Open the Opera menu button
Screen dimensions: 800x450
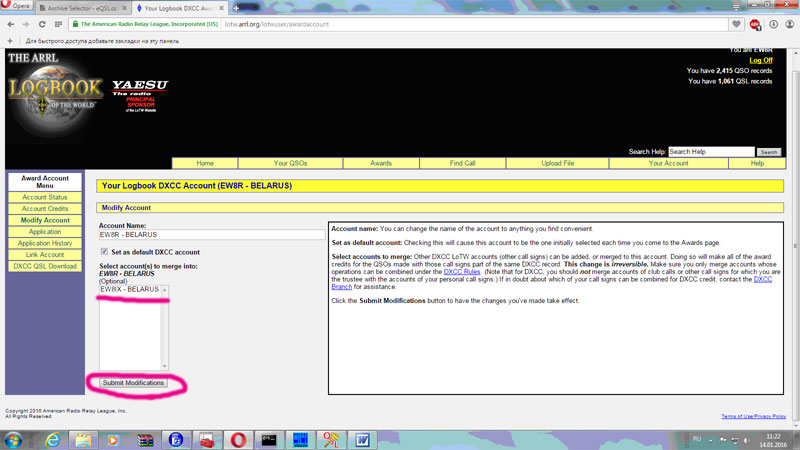(16, 7)
